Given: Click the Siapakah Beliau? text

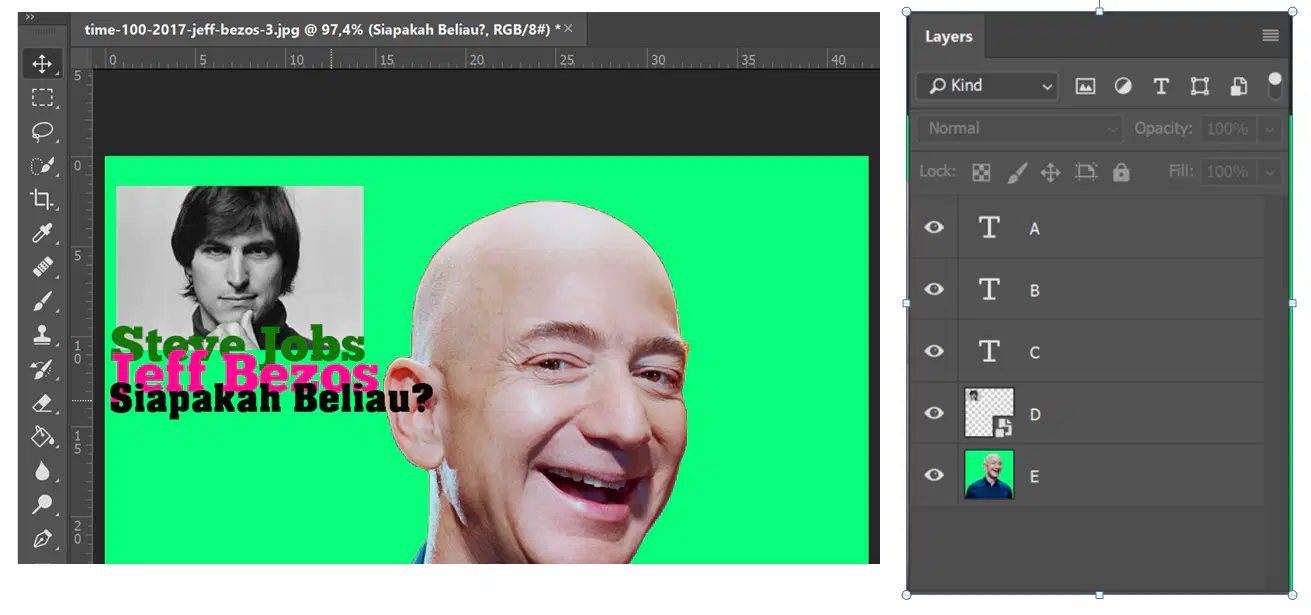Looking at the screenshot, I should click(x=270, y=400).
